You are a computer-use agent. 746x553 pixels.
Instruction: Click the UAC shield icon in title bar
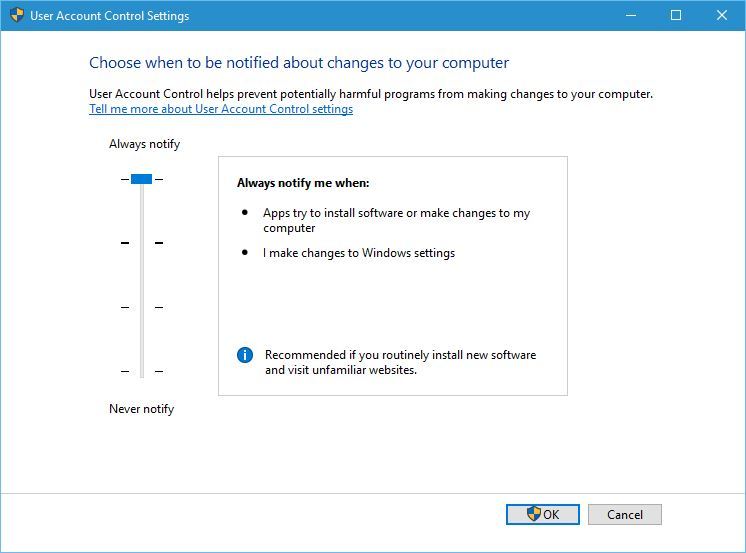(x=17, y=15)
